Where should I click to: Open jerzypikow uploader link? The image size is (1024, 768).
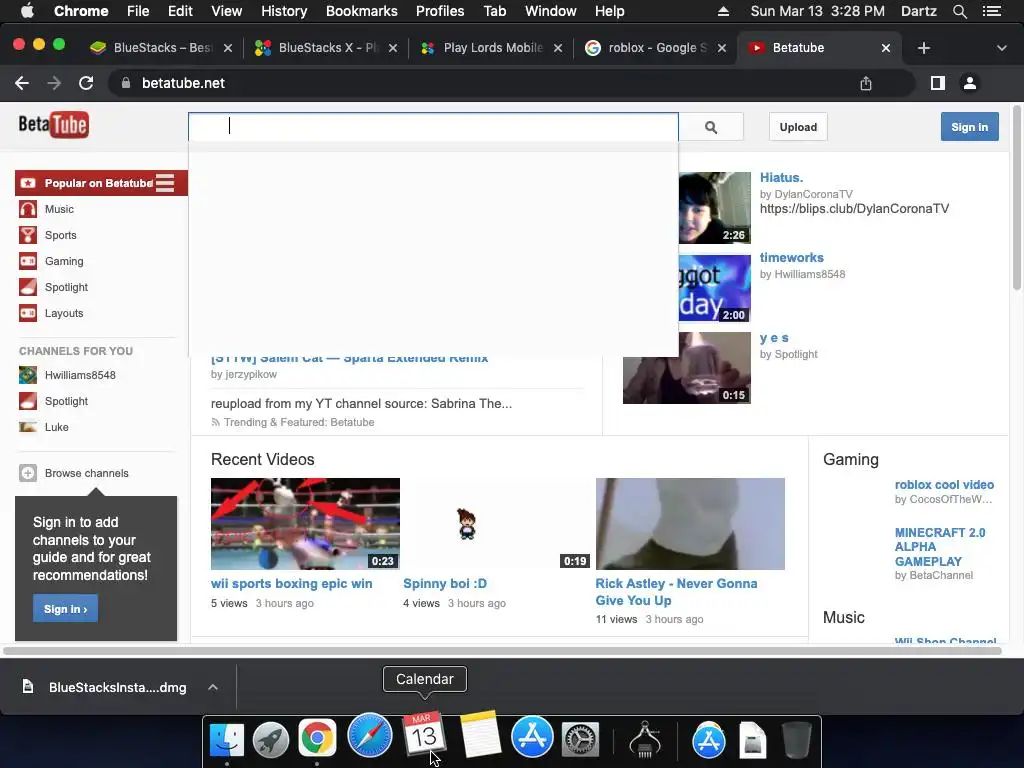click(x=250, y=374)
